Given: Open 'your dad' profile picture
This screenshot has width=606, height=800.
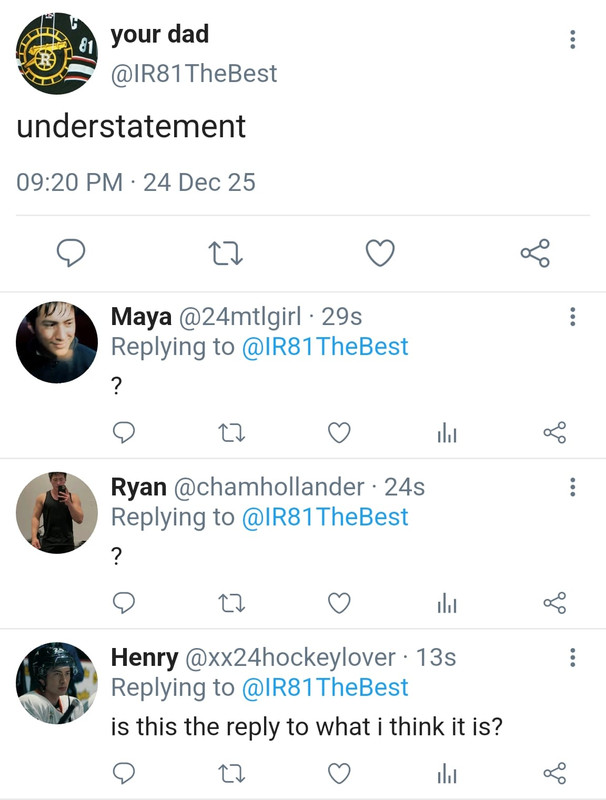Looking at the screenshot, I should click(57, 54).
